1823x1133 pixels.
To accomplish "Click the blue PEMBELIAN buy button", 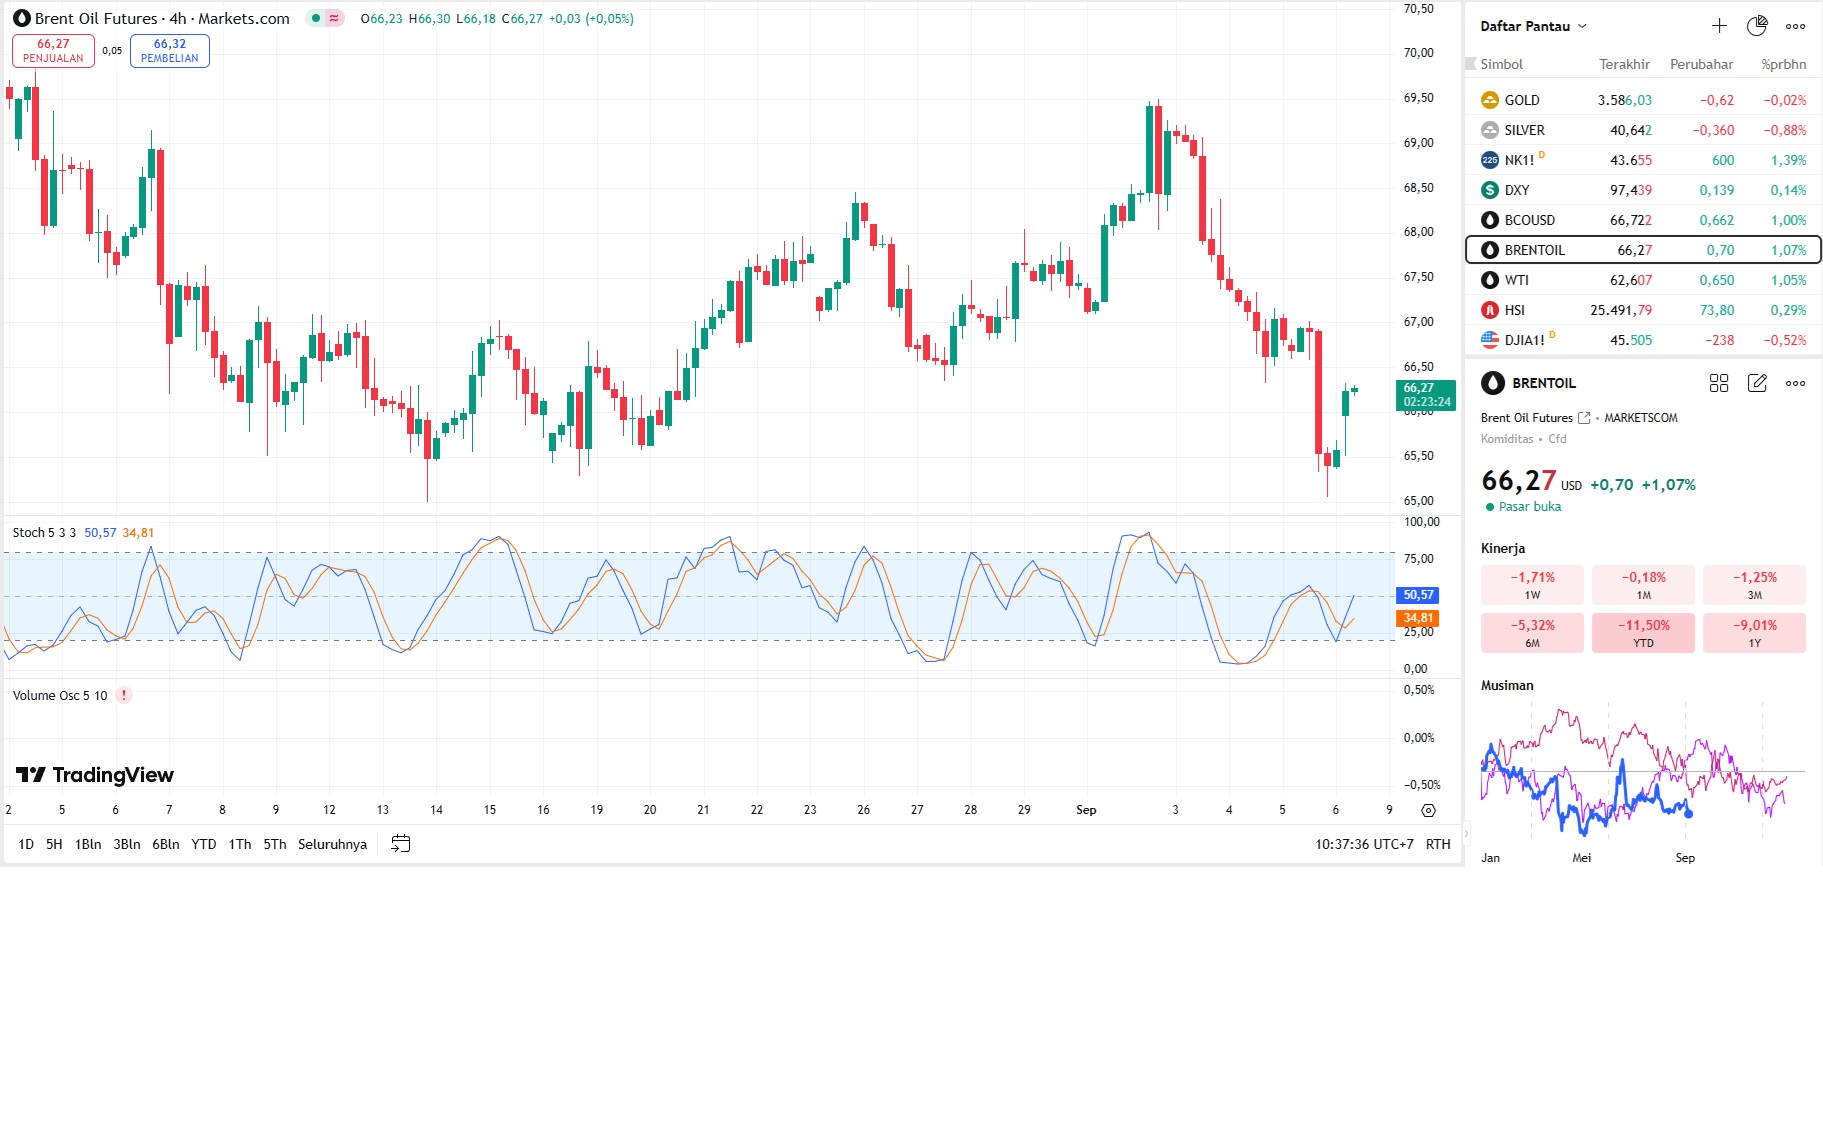I will click(170, 51).
